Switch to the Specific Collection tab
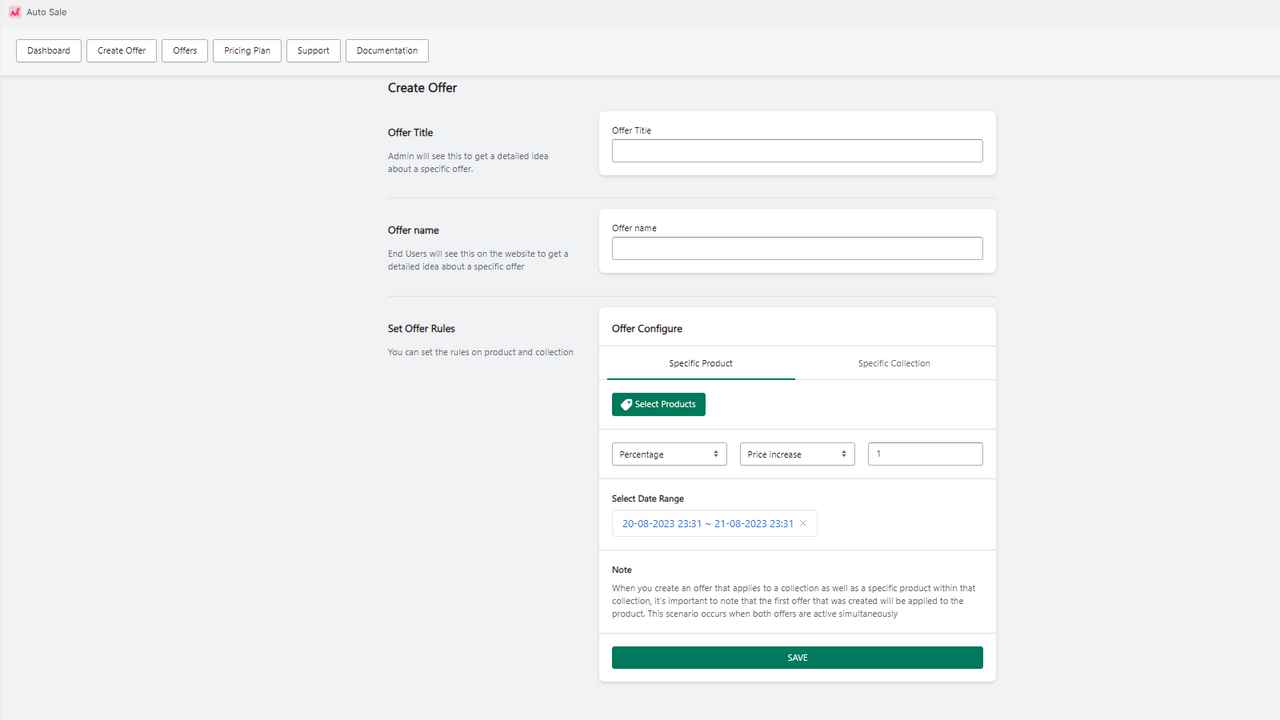The height and width of the screenshot is (720, 1280). click(894, 363)
